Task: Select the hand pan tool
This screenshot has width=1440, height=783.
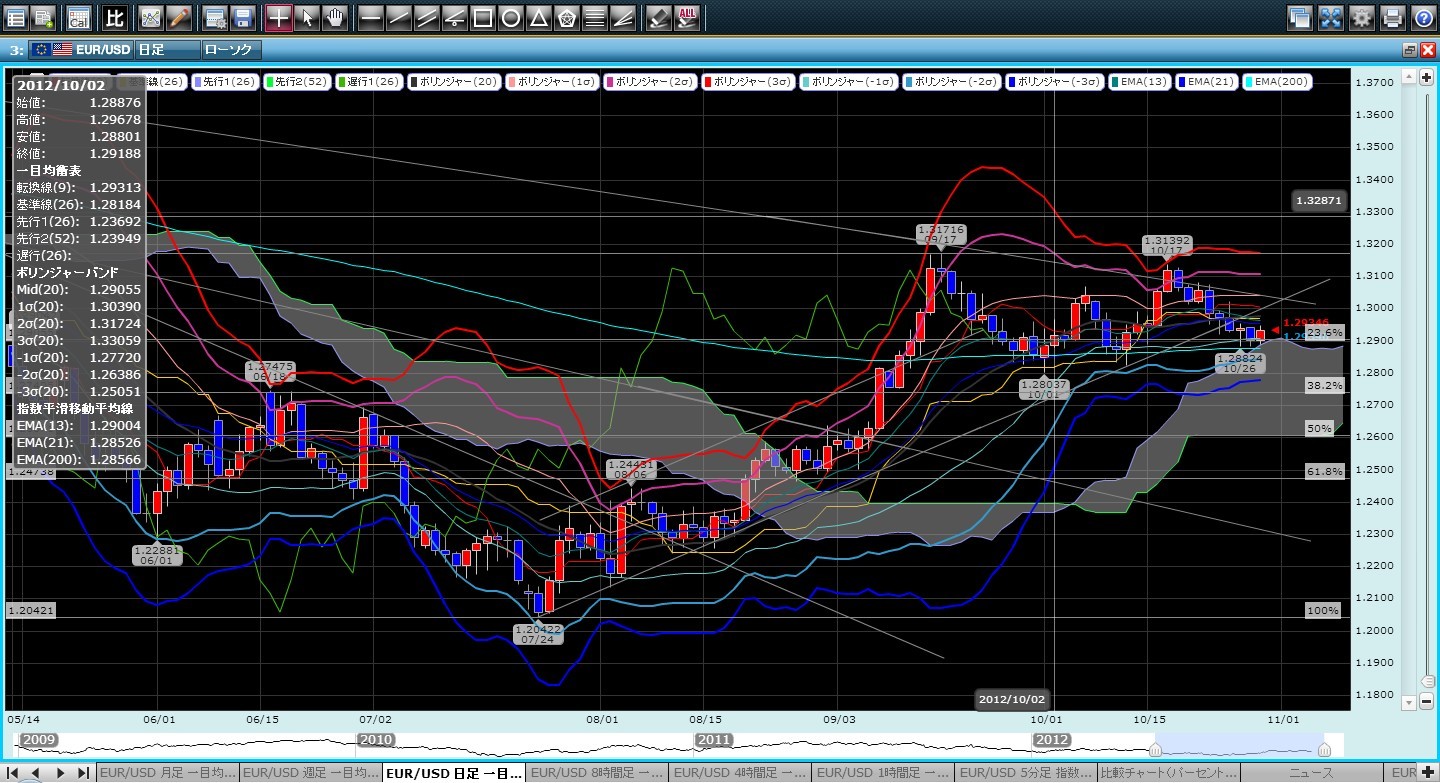Action: pos(335,17)
